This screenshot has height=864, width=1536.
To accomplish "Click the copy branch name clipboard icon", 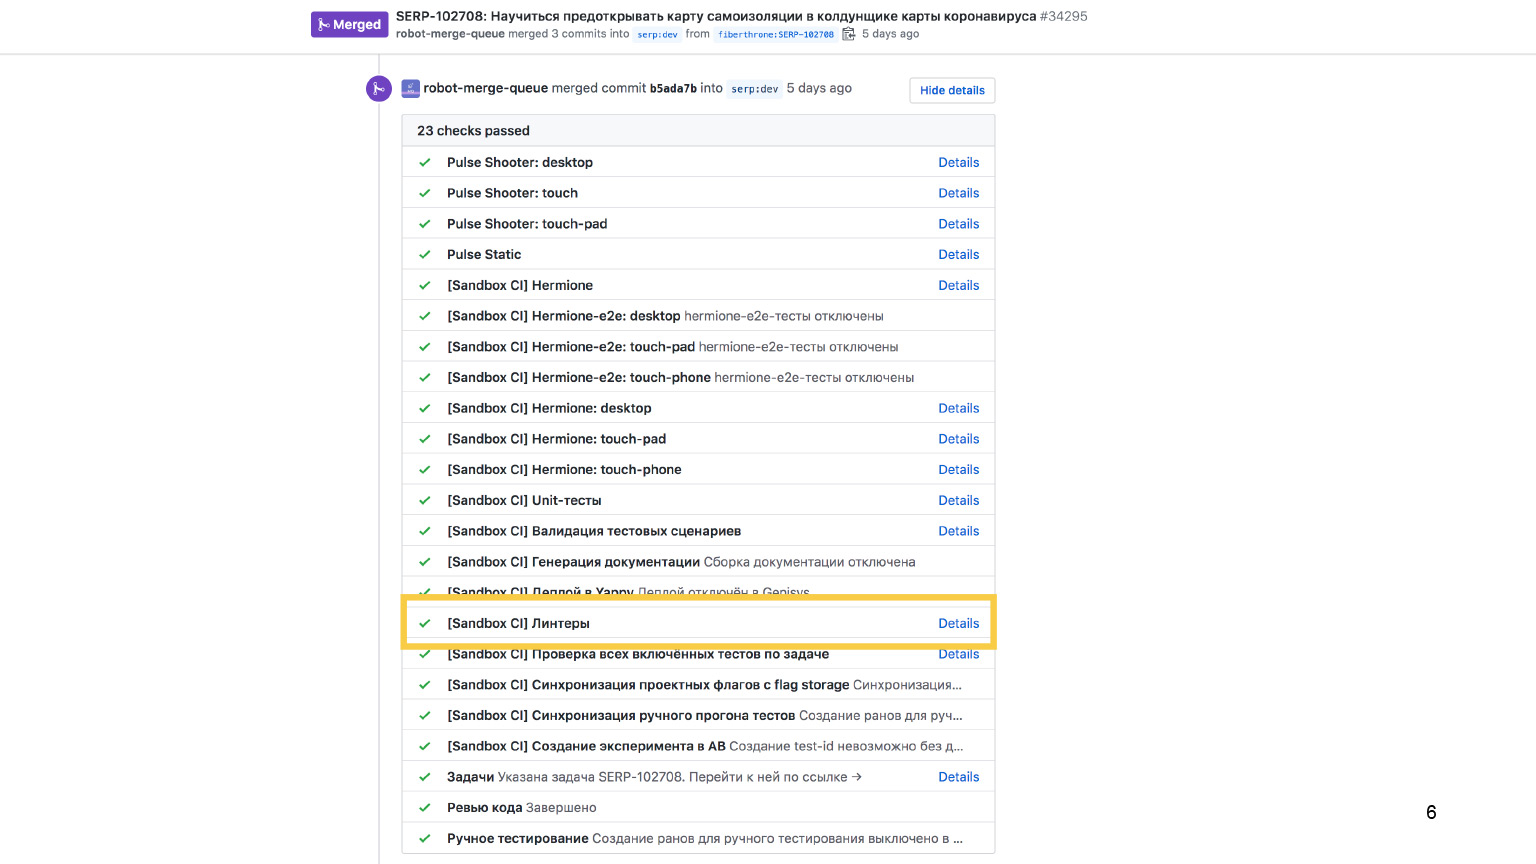I will pyautogui.click(x=849, y=34).
